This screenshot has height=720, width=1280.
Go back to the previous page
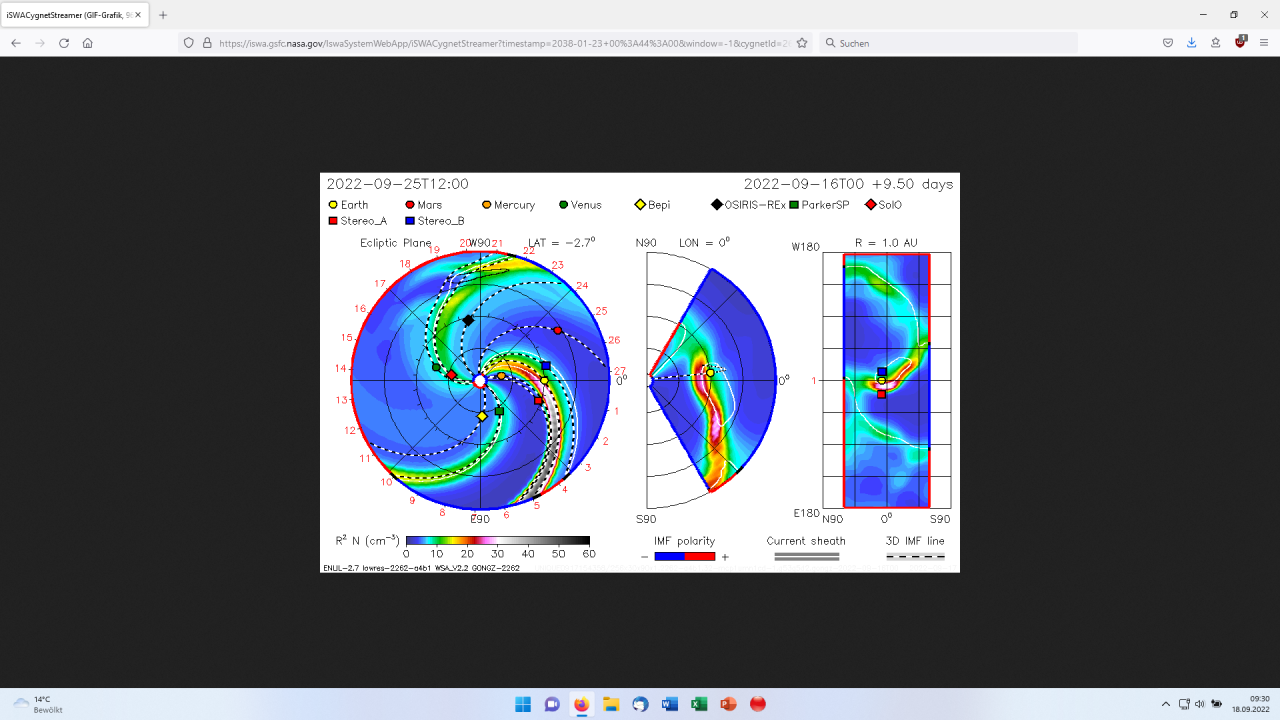tap(16, 43)
